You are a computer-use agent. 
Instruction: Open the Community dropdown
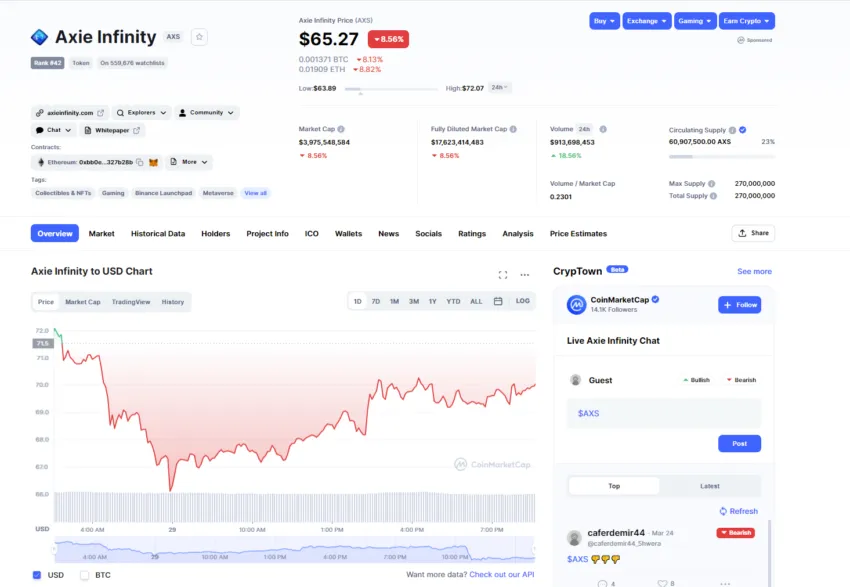point(207,113)
